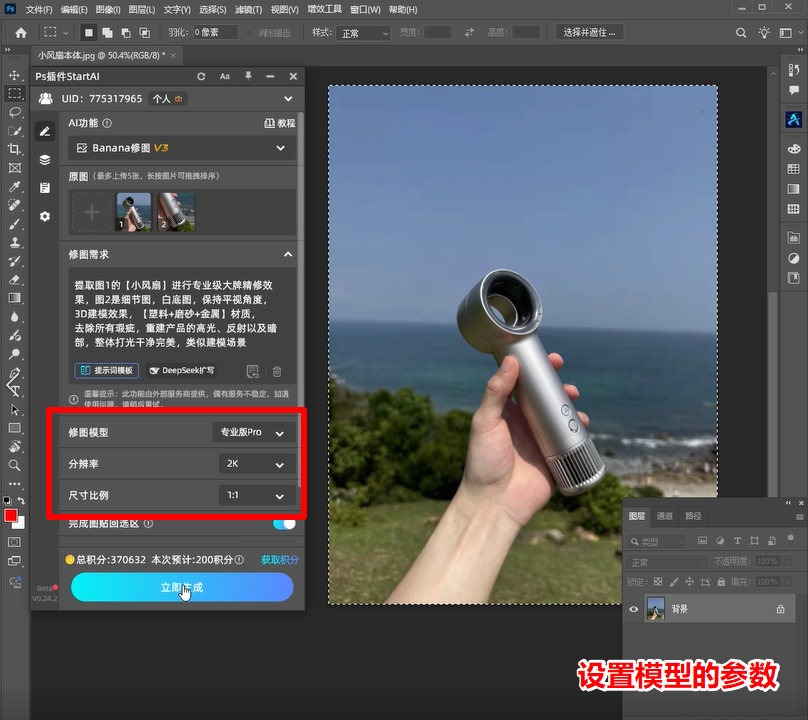Select source image thumbnail 2

pos(176,212)
